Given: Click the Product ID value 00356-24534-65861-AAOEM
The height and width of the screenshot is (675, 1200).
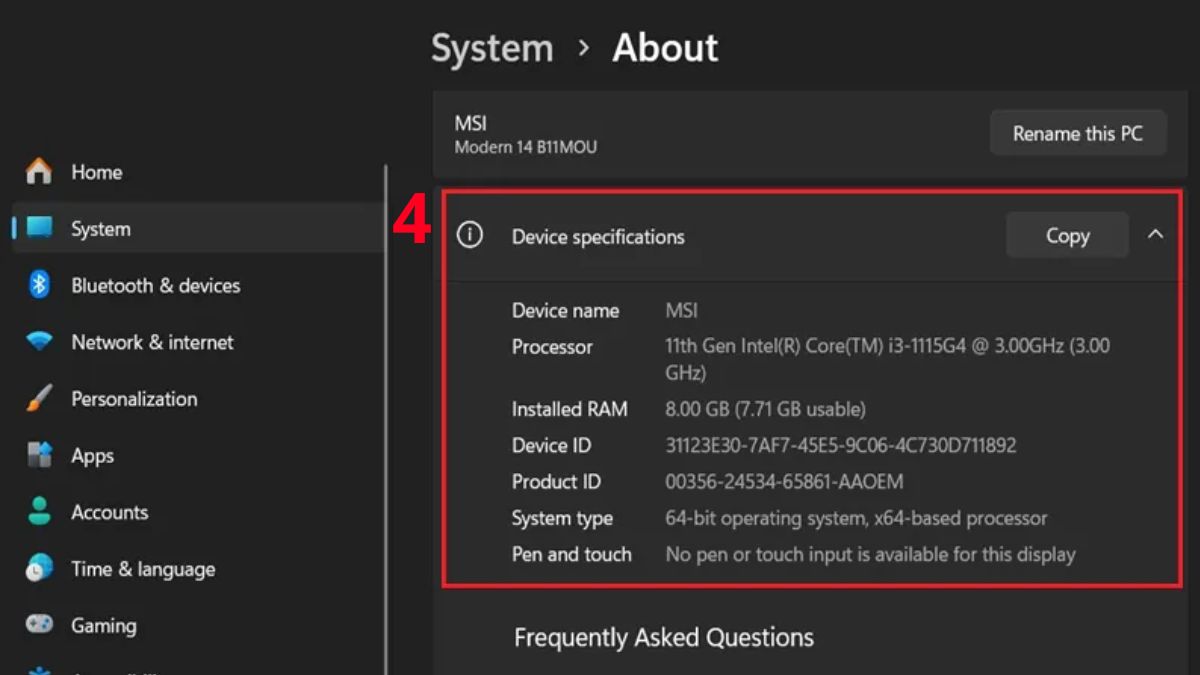Looking at the screenshot, I should (x=784, y=482).
